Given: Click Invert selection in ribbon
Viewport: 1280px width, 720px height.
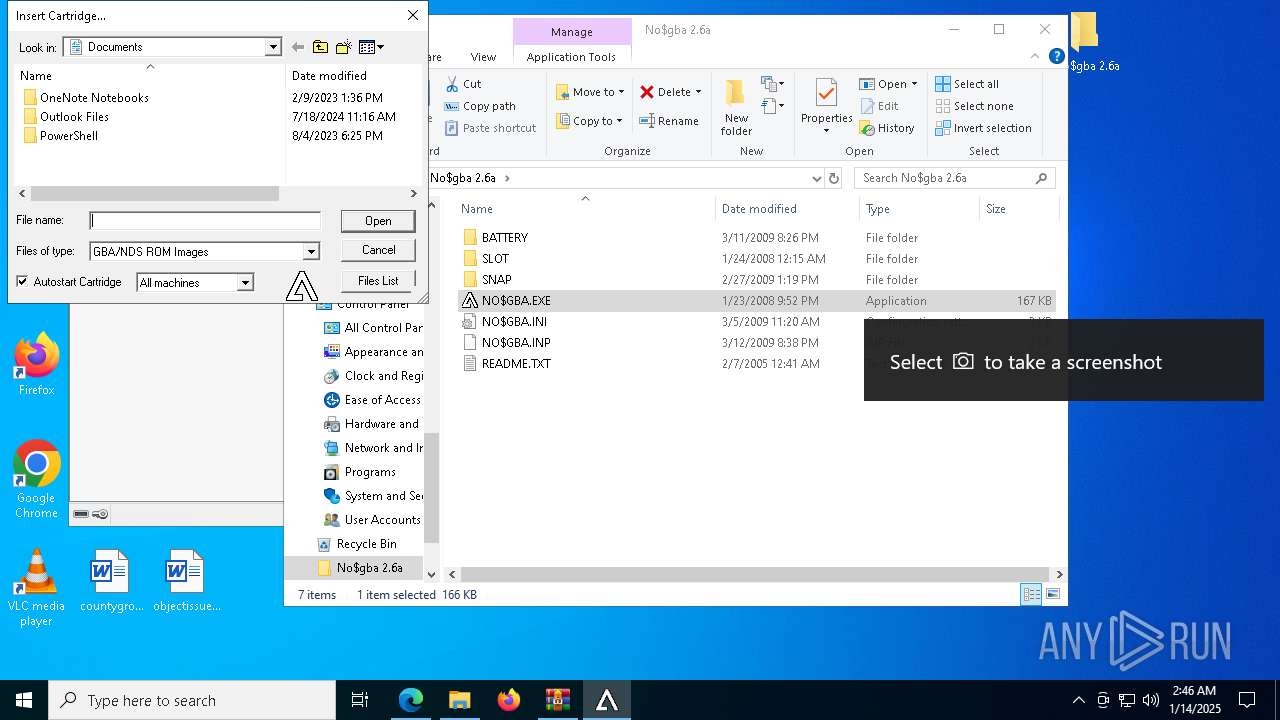Looking at the screenshot, I should (983, 128).
